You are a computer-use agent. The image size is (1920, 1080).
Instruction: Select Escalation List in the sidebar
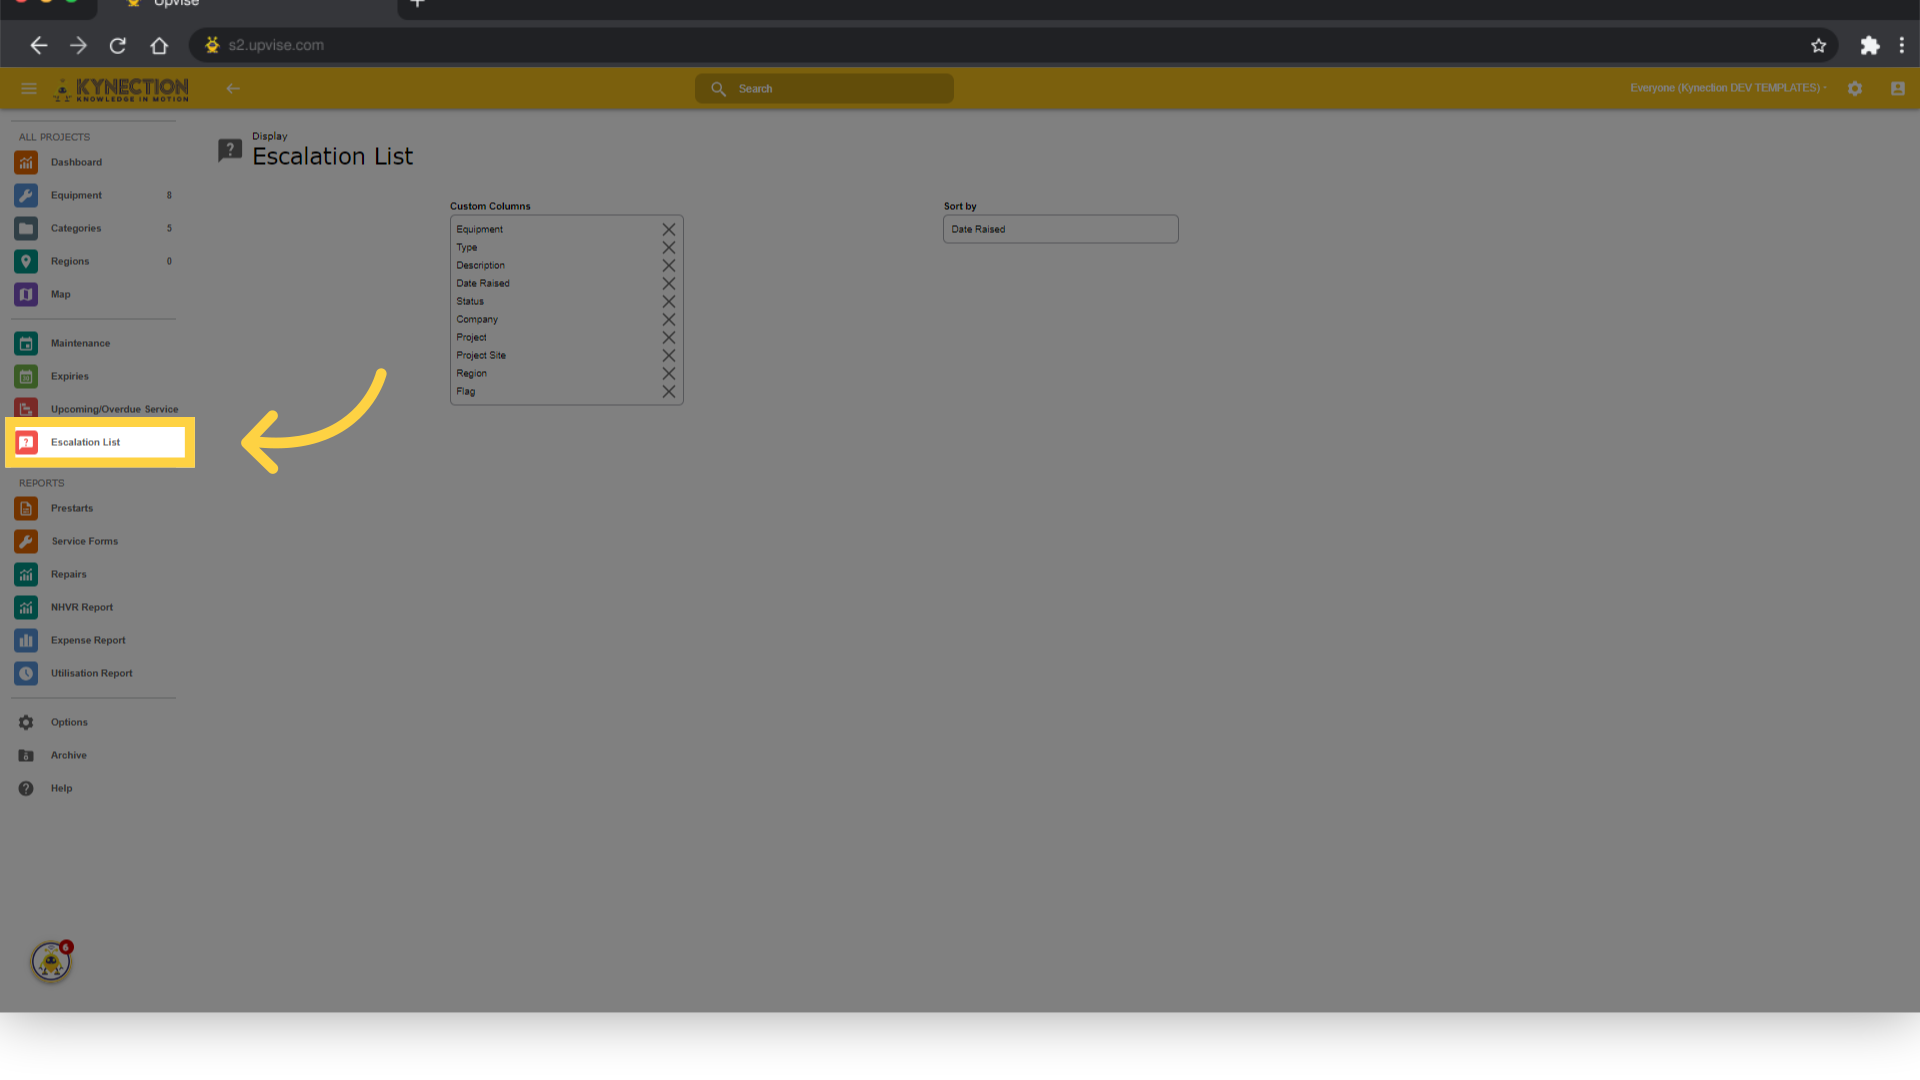(100, 442)
